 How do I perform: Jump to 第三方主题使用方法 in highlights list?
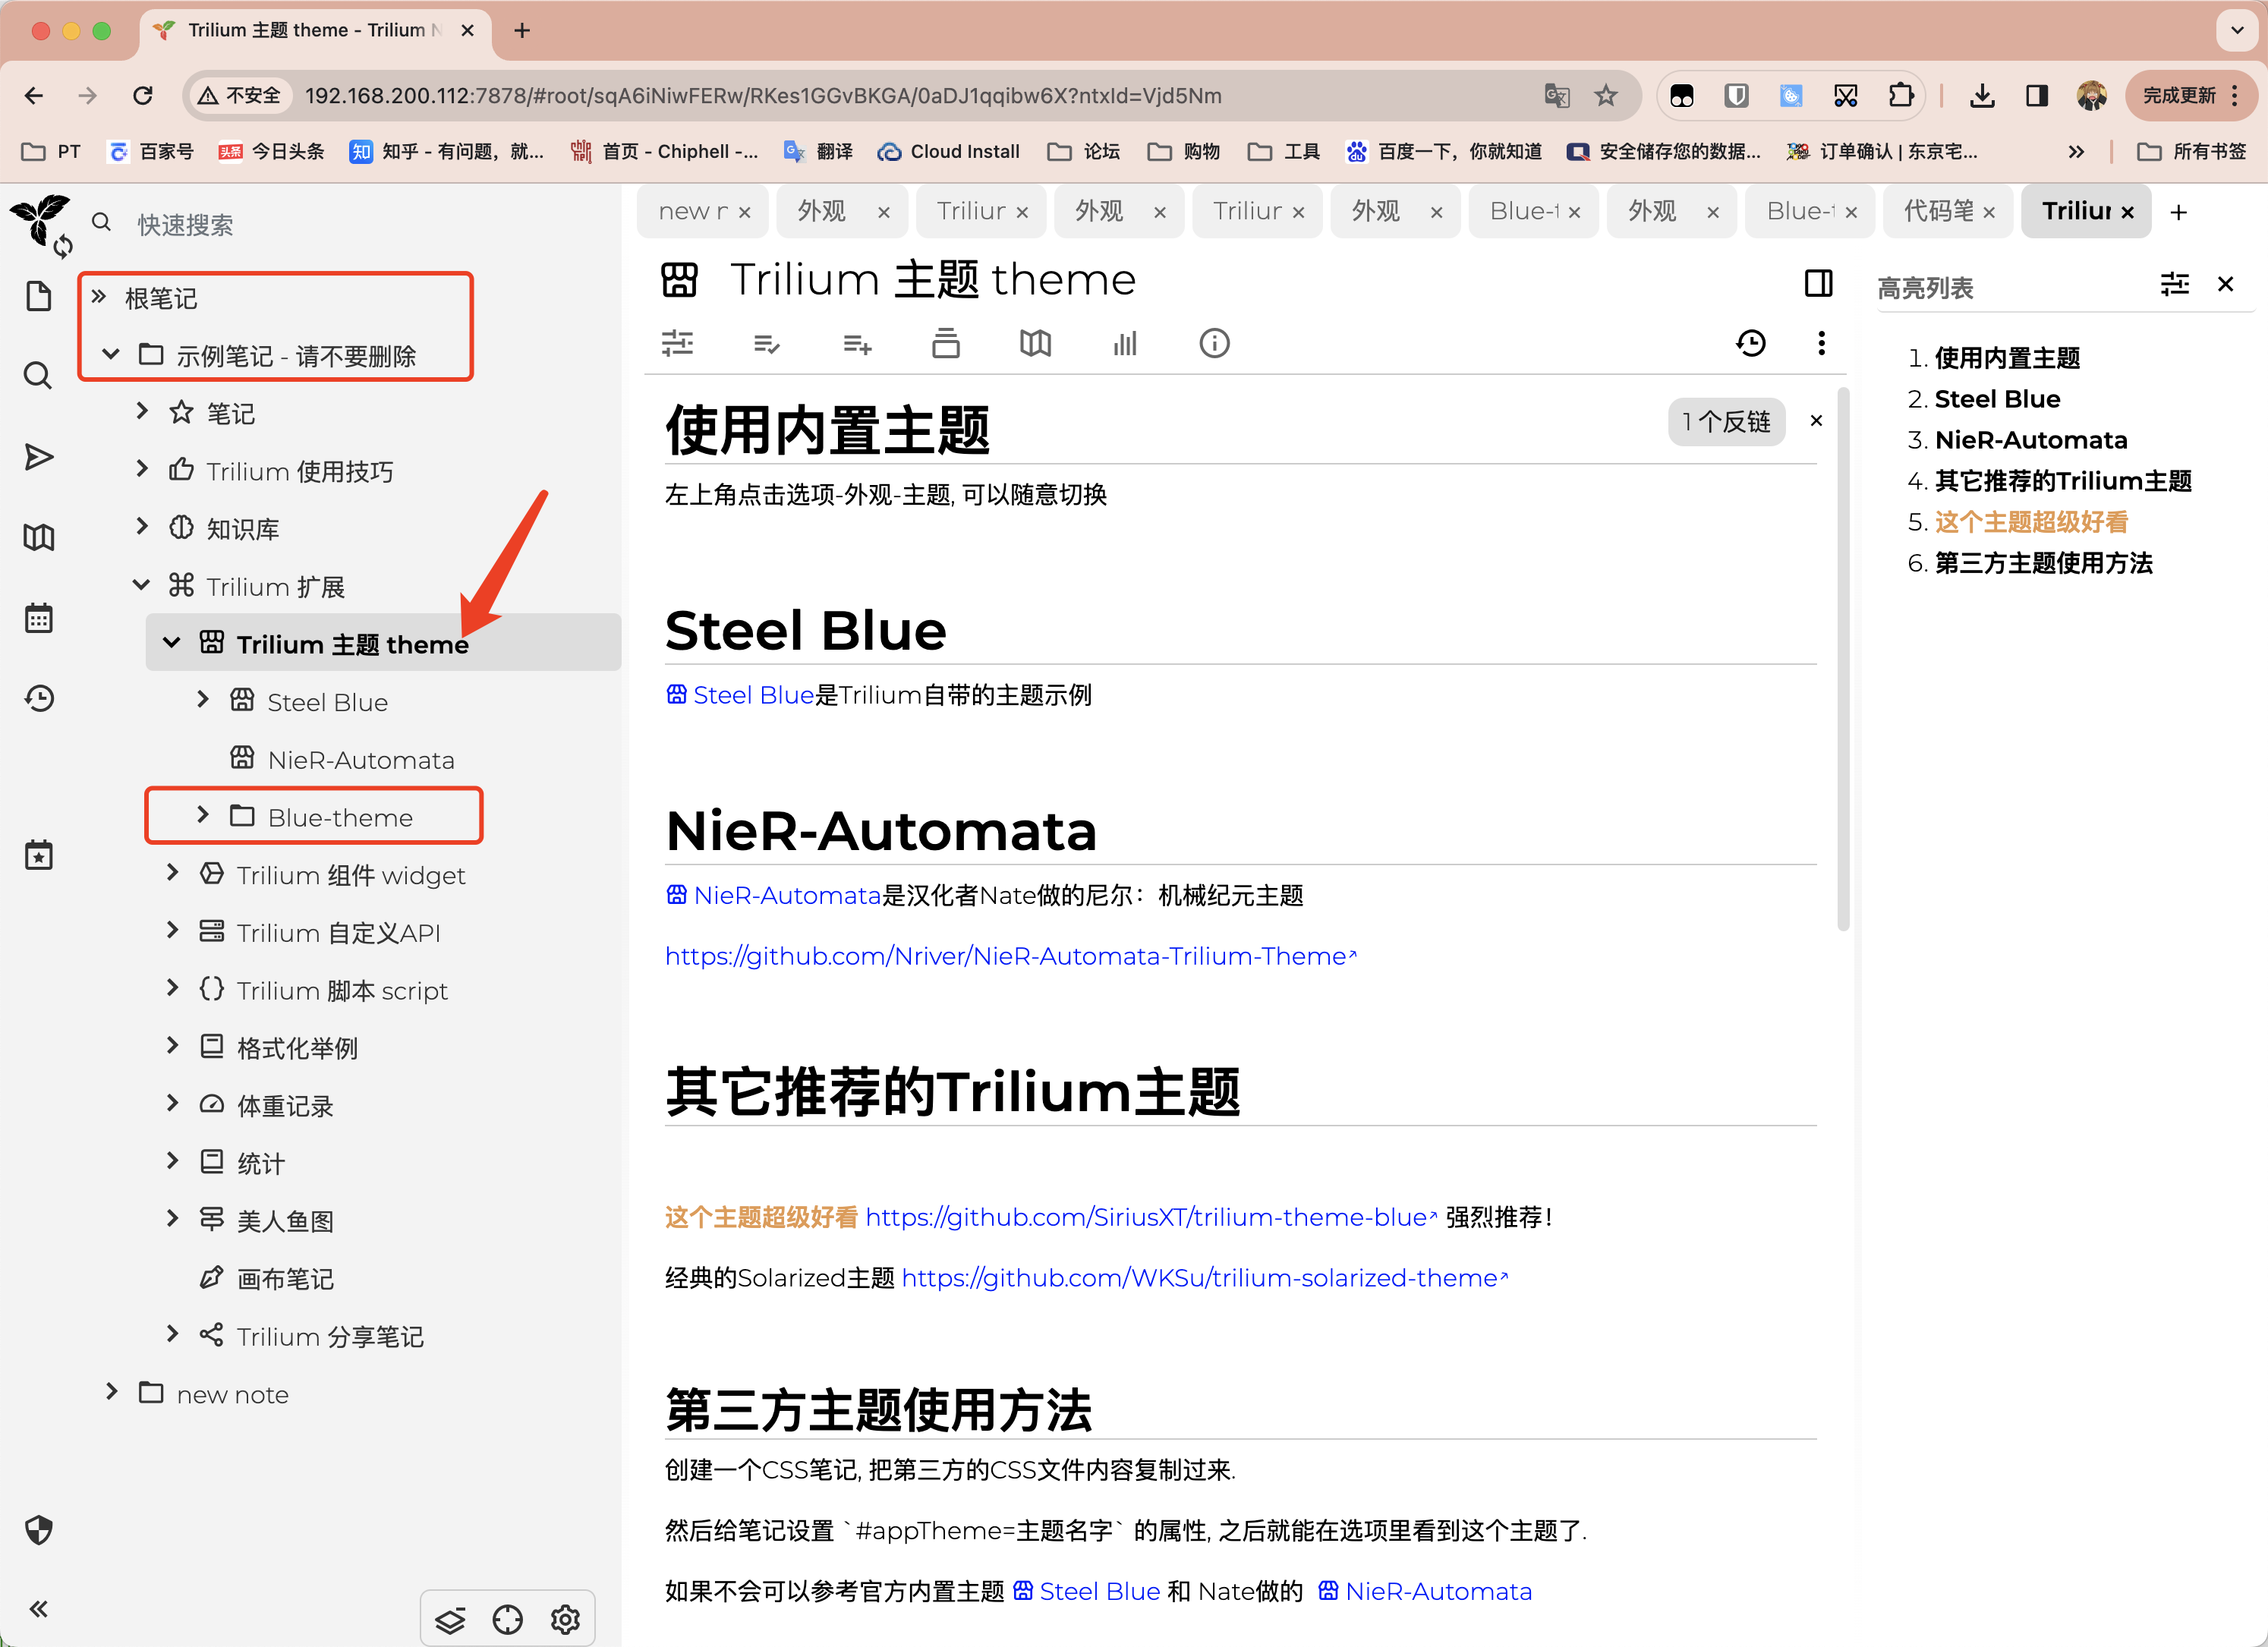2043,563
